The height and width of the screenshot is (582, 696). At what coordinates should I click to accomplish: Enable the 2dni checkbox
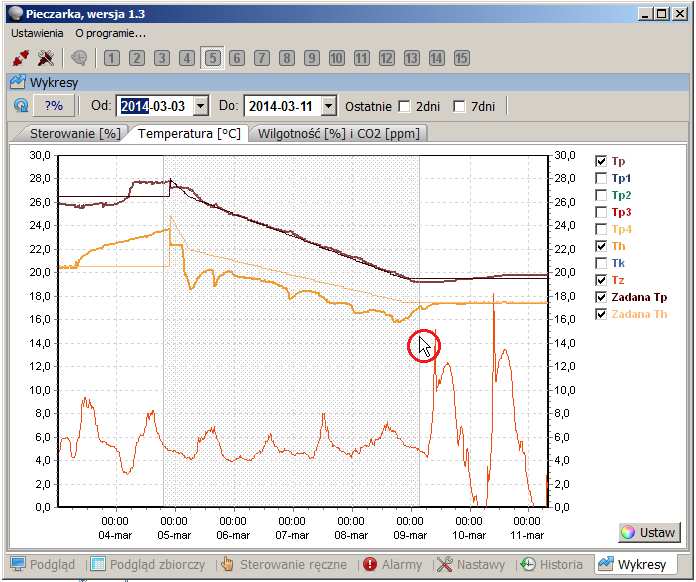coord(404,107)
